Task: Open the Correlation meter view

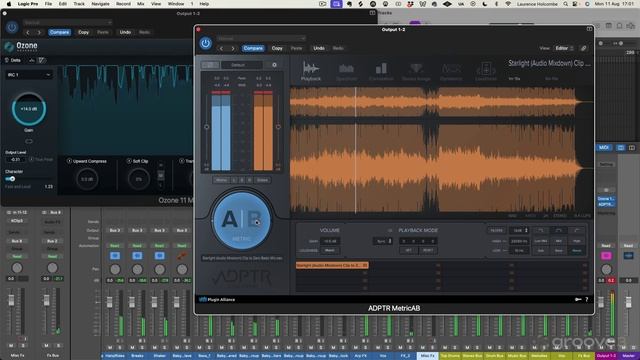Action: point(381,71)
